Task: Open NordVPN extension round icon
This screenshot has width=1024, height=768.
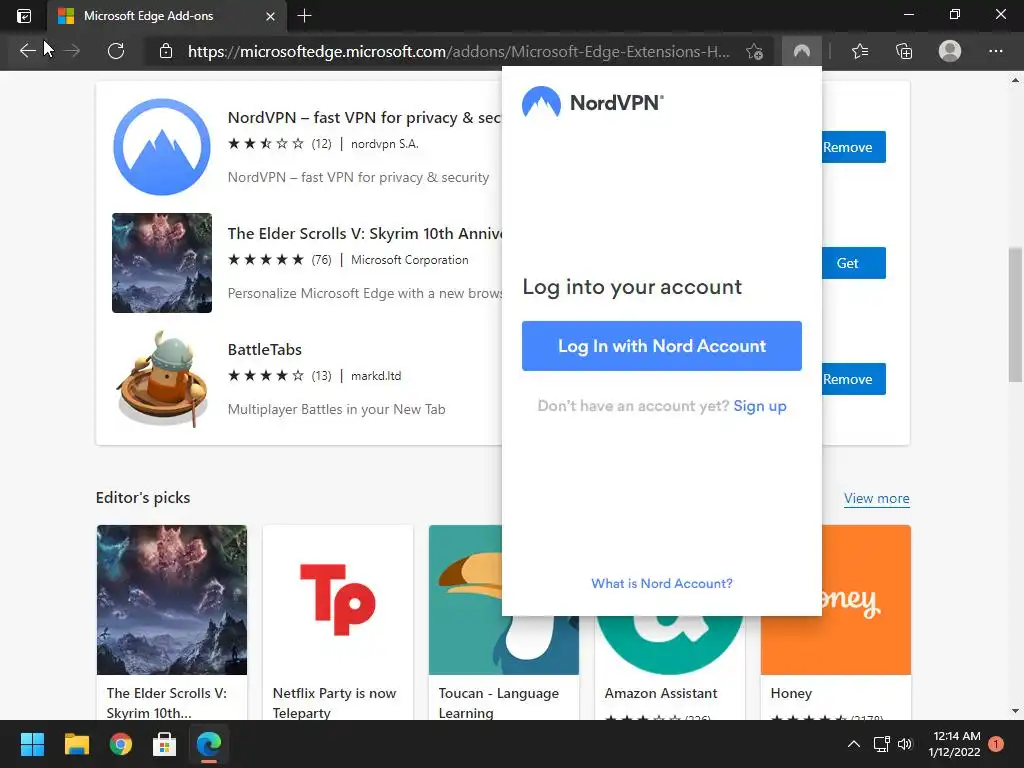Action: 162,147
